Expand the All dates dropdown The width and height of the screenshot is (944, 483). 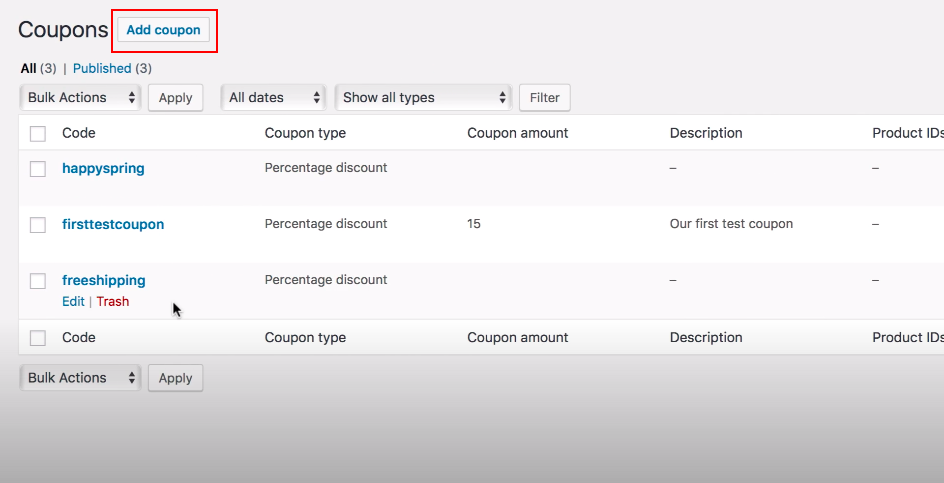click(x=273, y=97)
